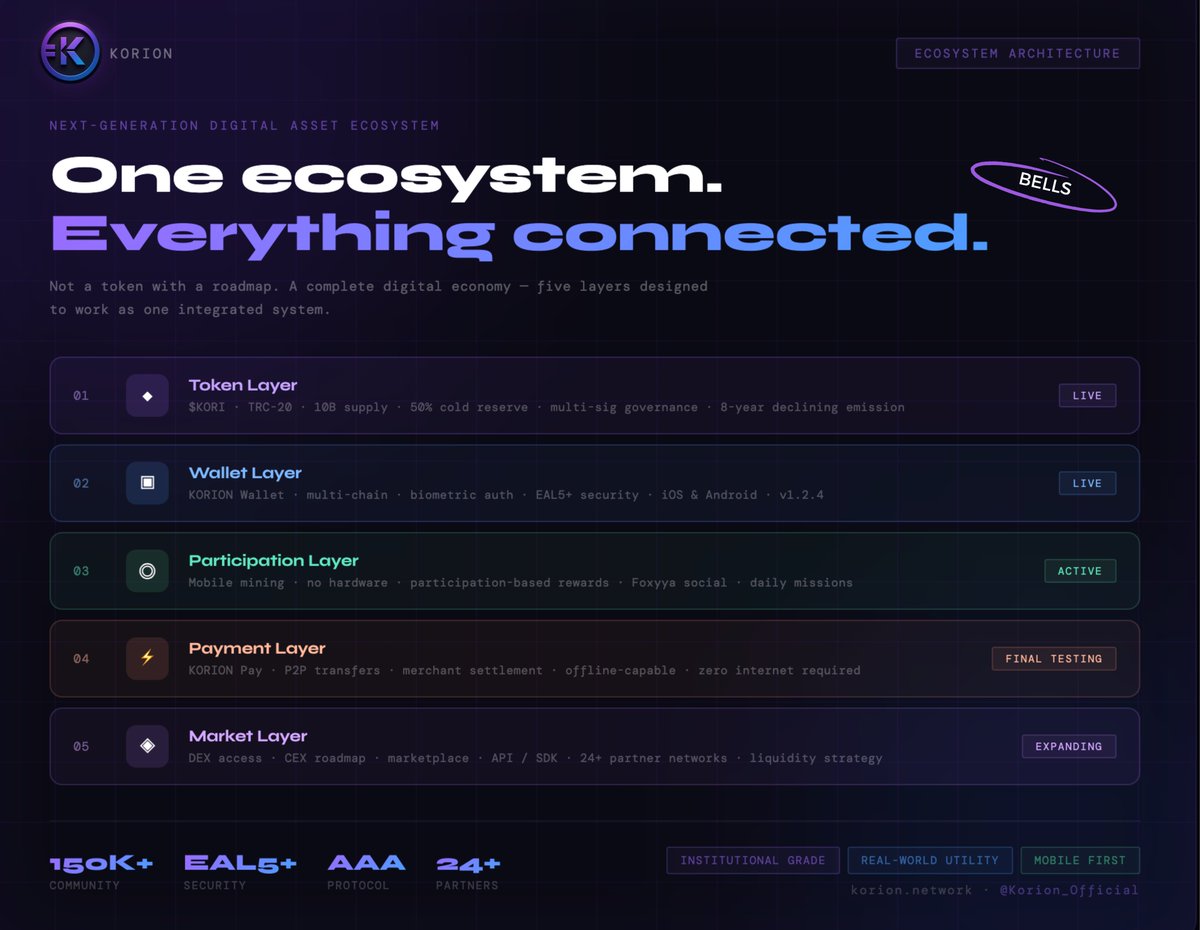The height and width of the screenshot is (930, 1200).
Task: Click the Token Layer diamond icon
Action: pos(147,395)
